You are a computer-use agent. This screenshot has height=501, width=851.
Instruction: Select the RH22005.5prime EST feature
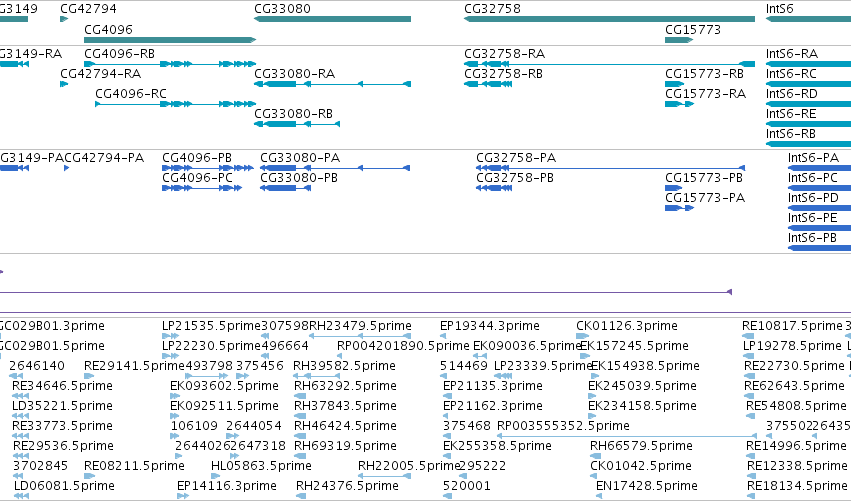coord(384,476)
